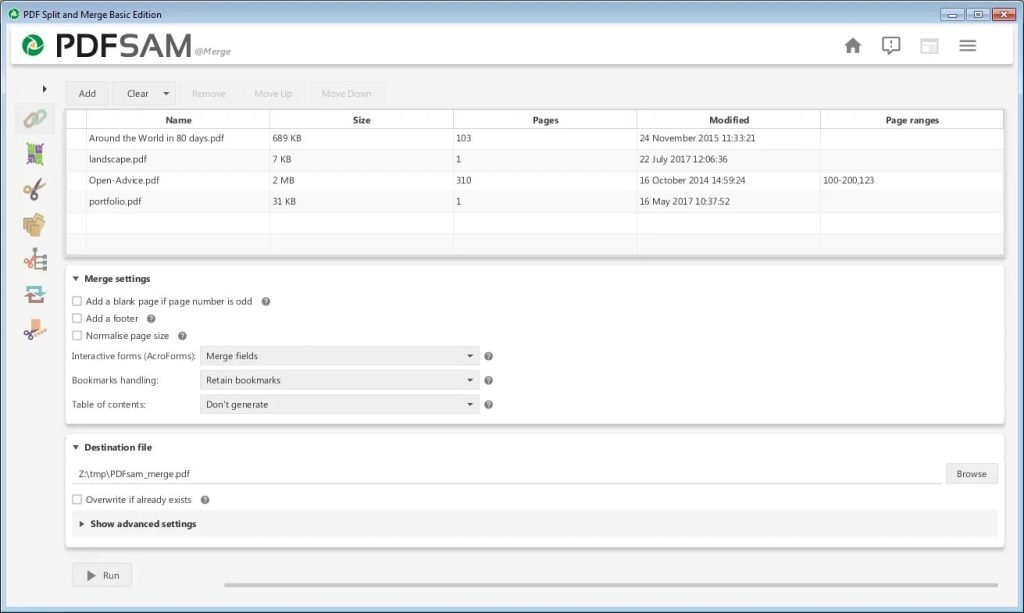The image size is (1024, 613).
Task: Select the landscape.pdf row
Action: click(x=535, y=159)
